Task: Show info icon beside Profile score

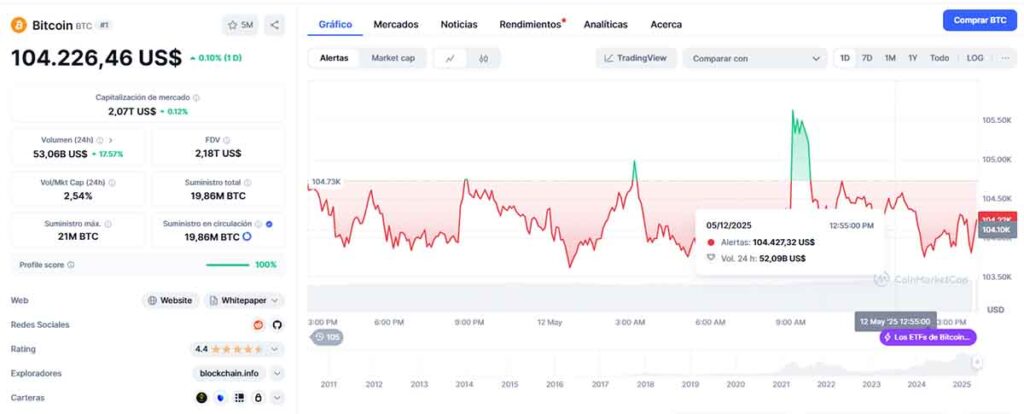Action: click(x=71, y=265)
